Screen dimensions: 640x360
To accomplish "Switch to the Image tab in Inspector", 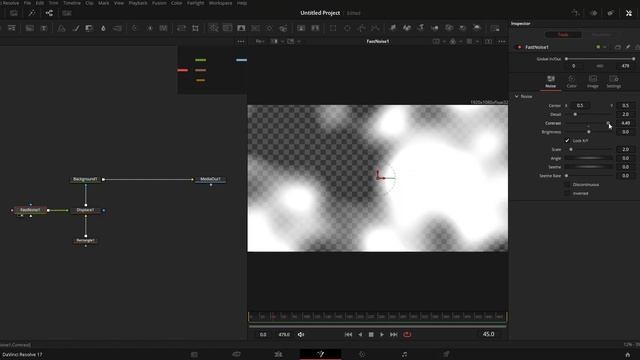I will pos(593,81).
